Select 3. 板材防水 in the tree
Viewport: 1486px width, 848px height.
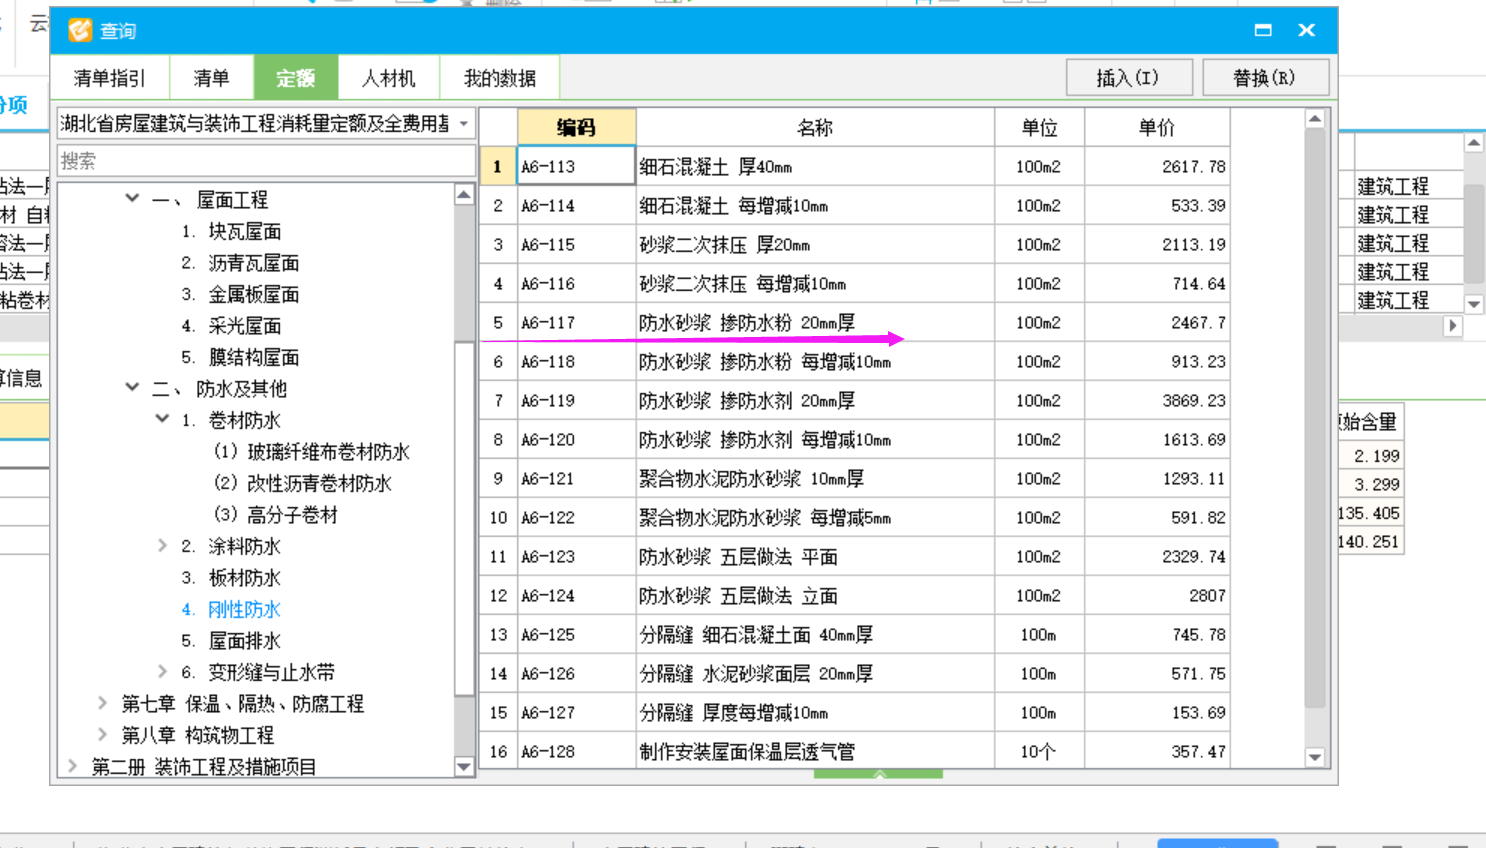[x=231, y=578]
